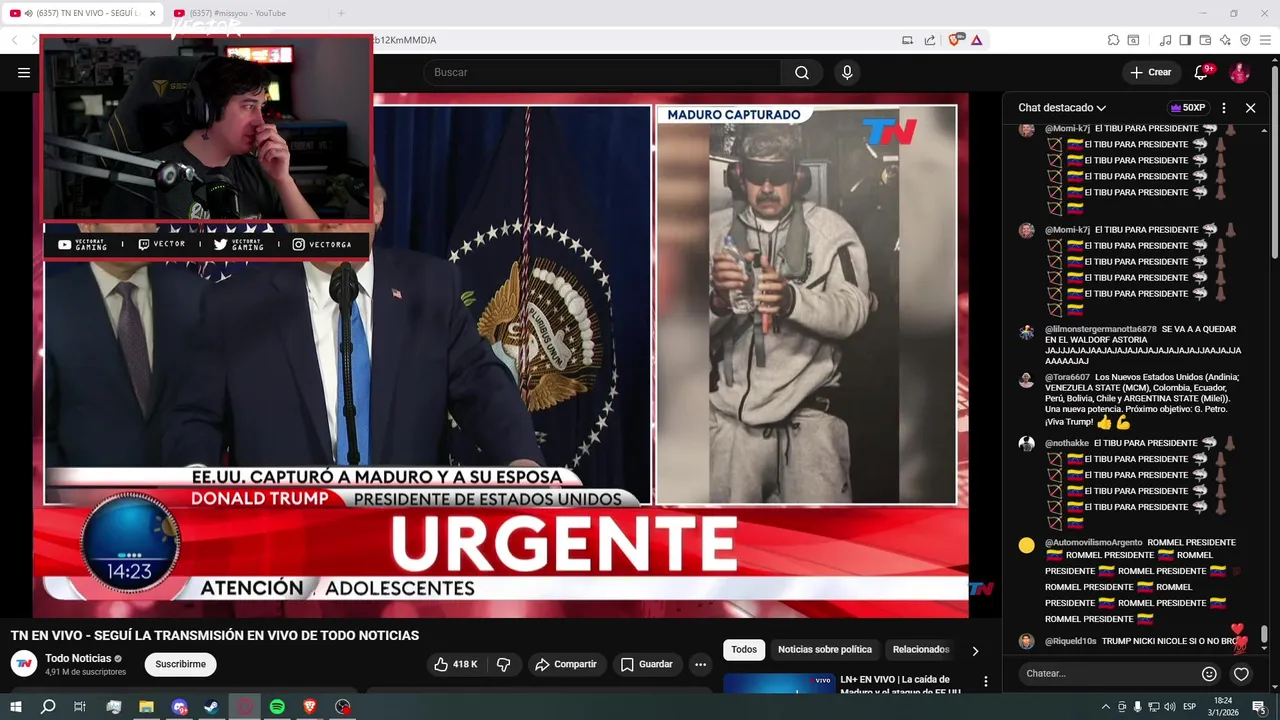Open the Todo Noticias channel link
The height and width of the screenshot is (720, 1280).
point(78,658)
